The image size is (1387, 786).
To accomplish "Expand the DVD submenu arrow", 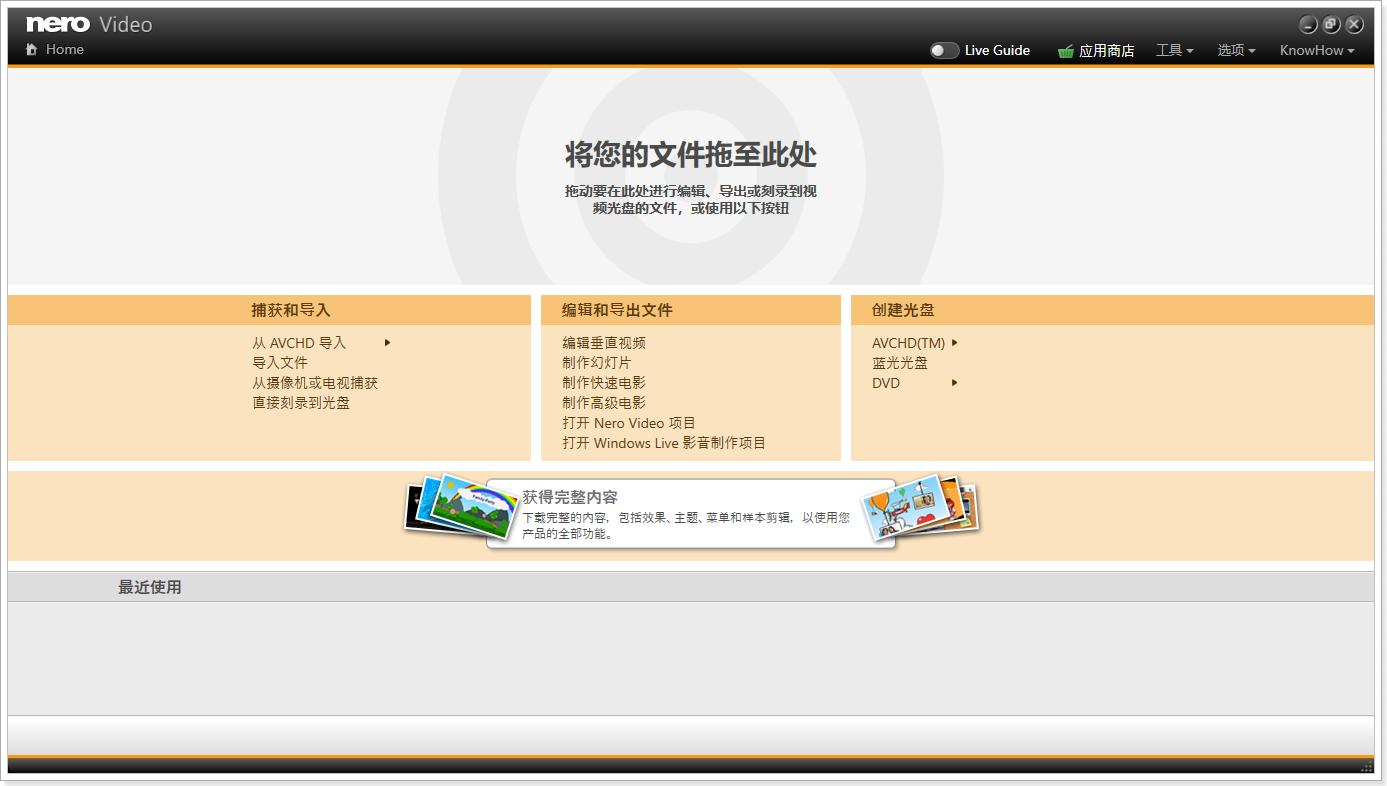I will tap(955, 383).
